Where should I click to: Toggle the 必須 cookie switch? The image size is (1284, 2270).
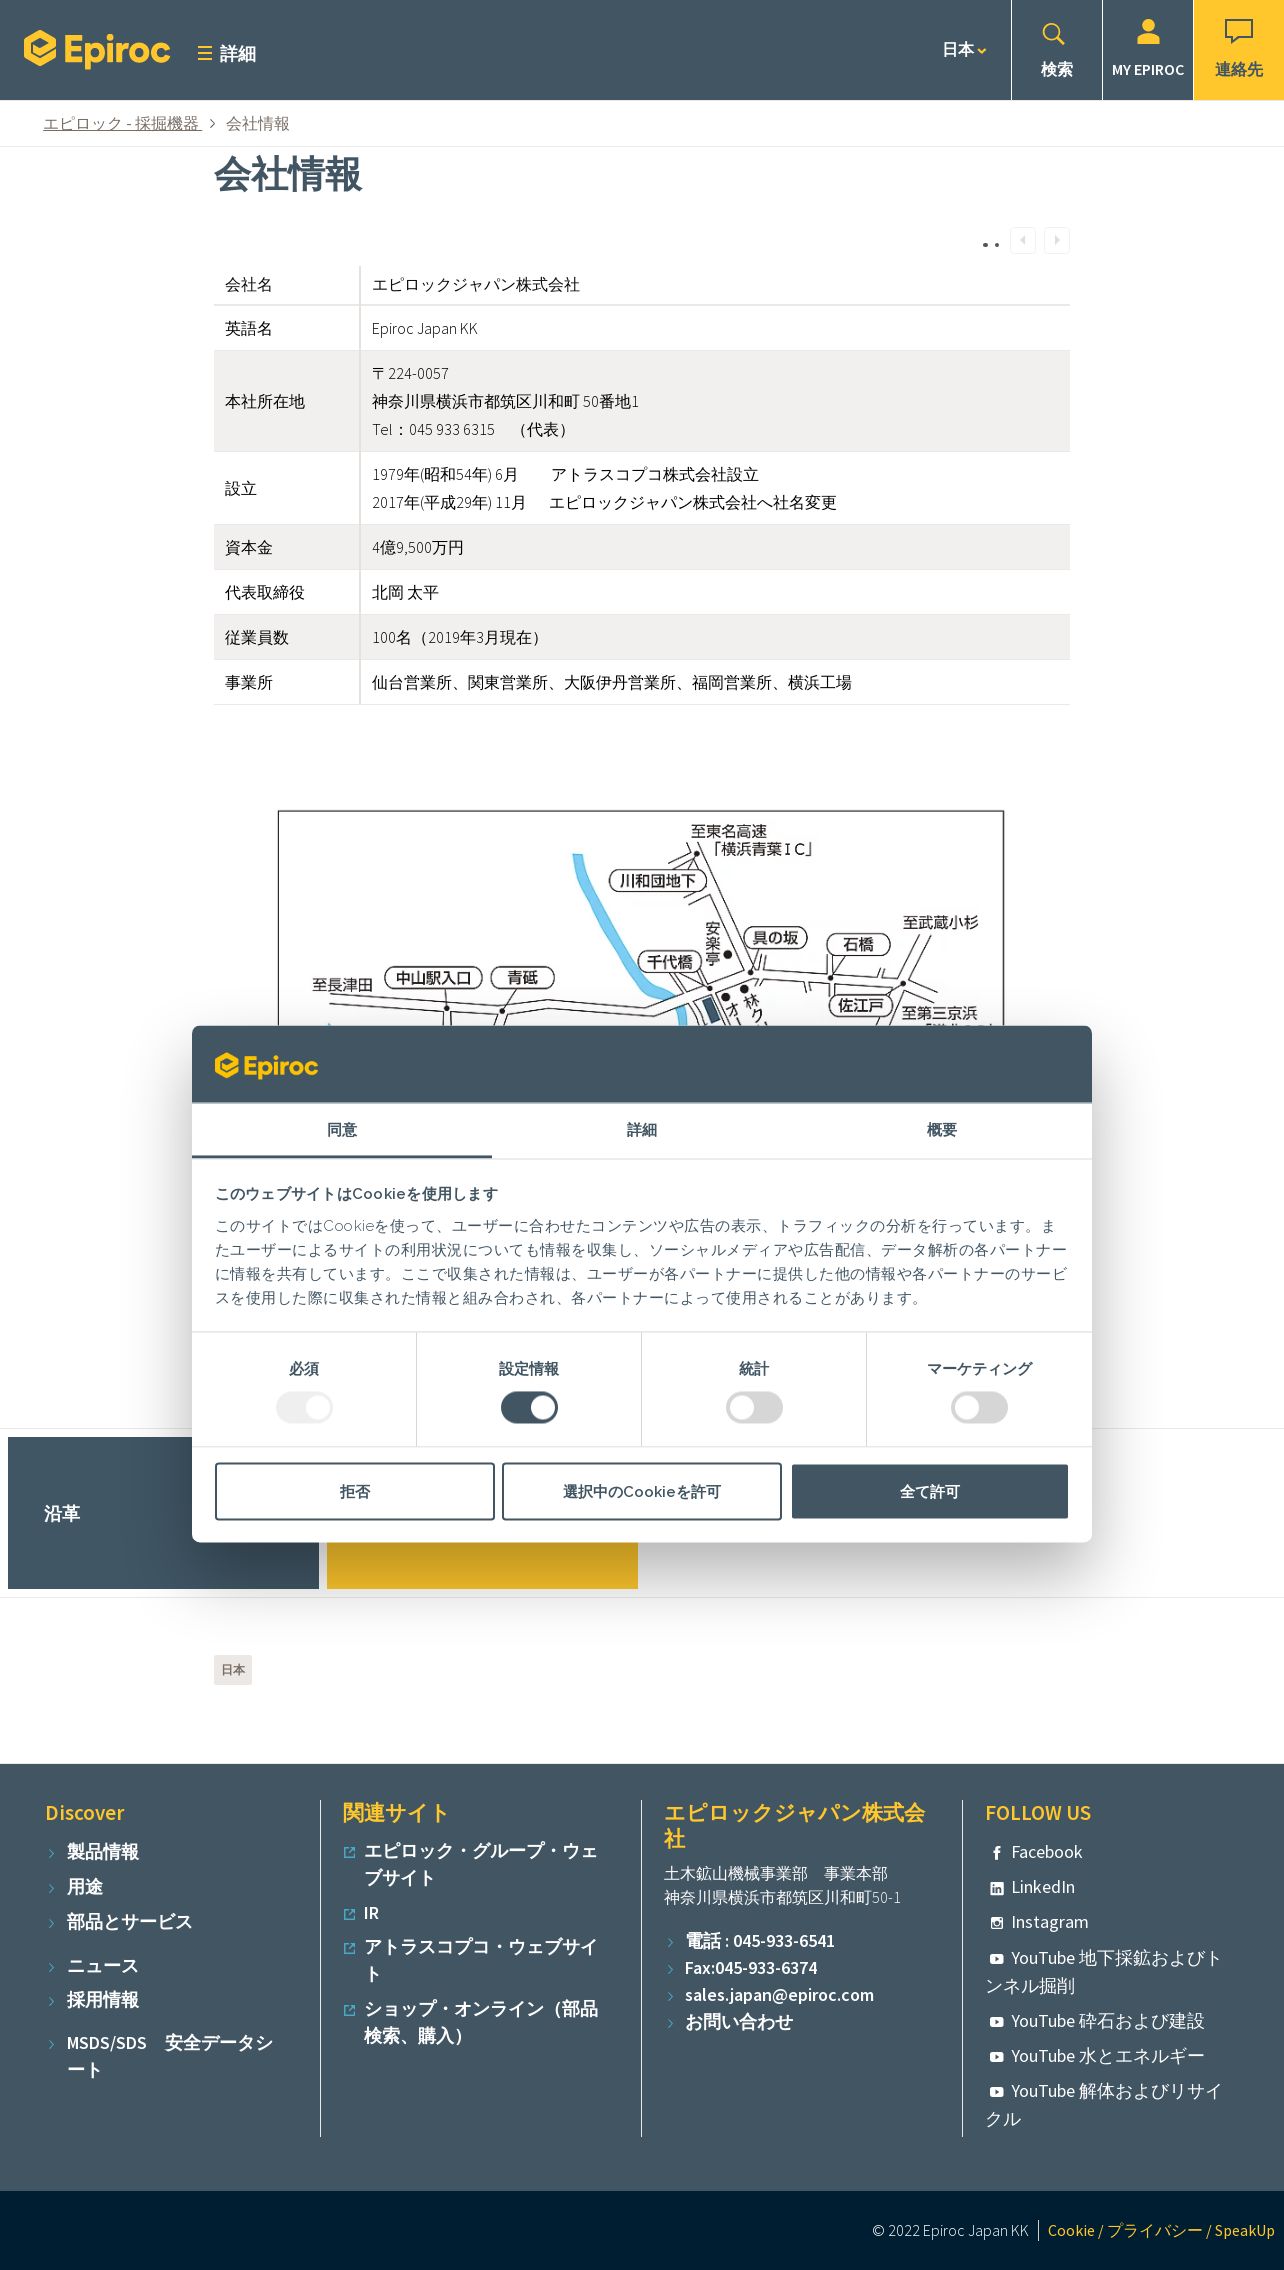click(304, 1408)
